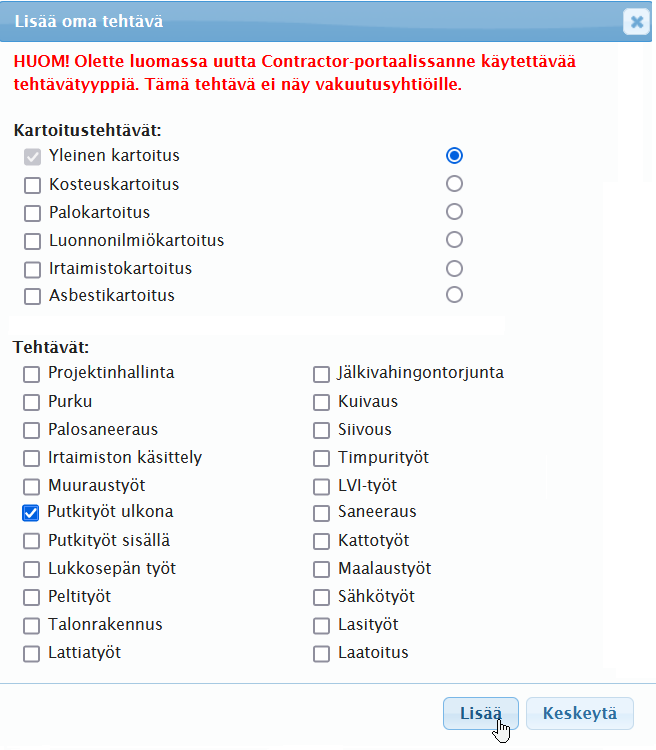Close the Lisää oma tehtävä dialog
This screenshot has width=656, height=750.
(636, 22)
